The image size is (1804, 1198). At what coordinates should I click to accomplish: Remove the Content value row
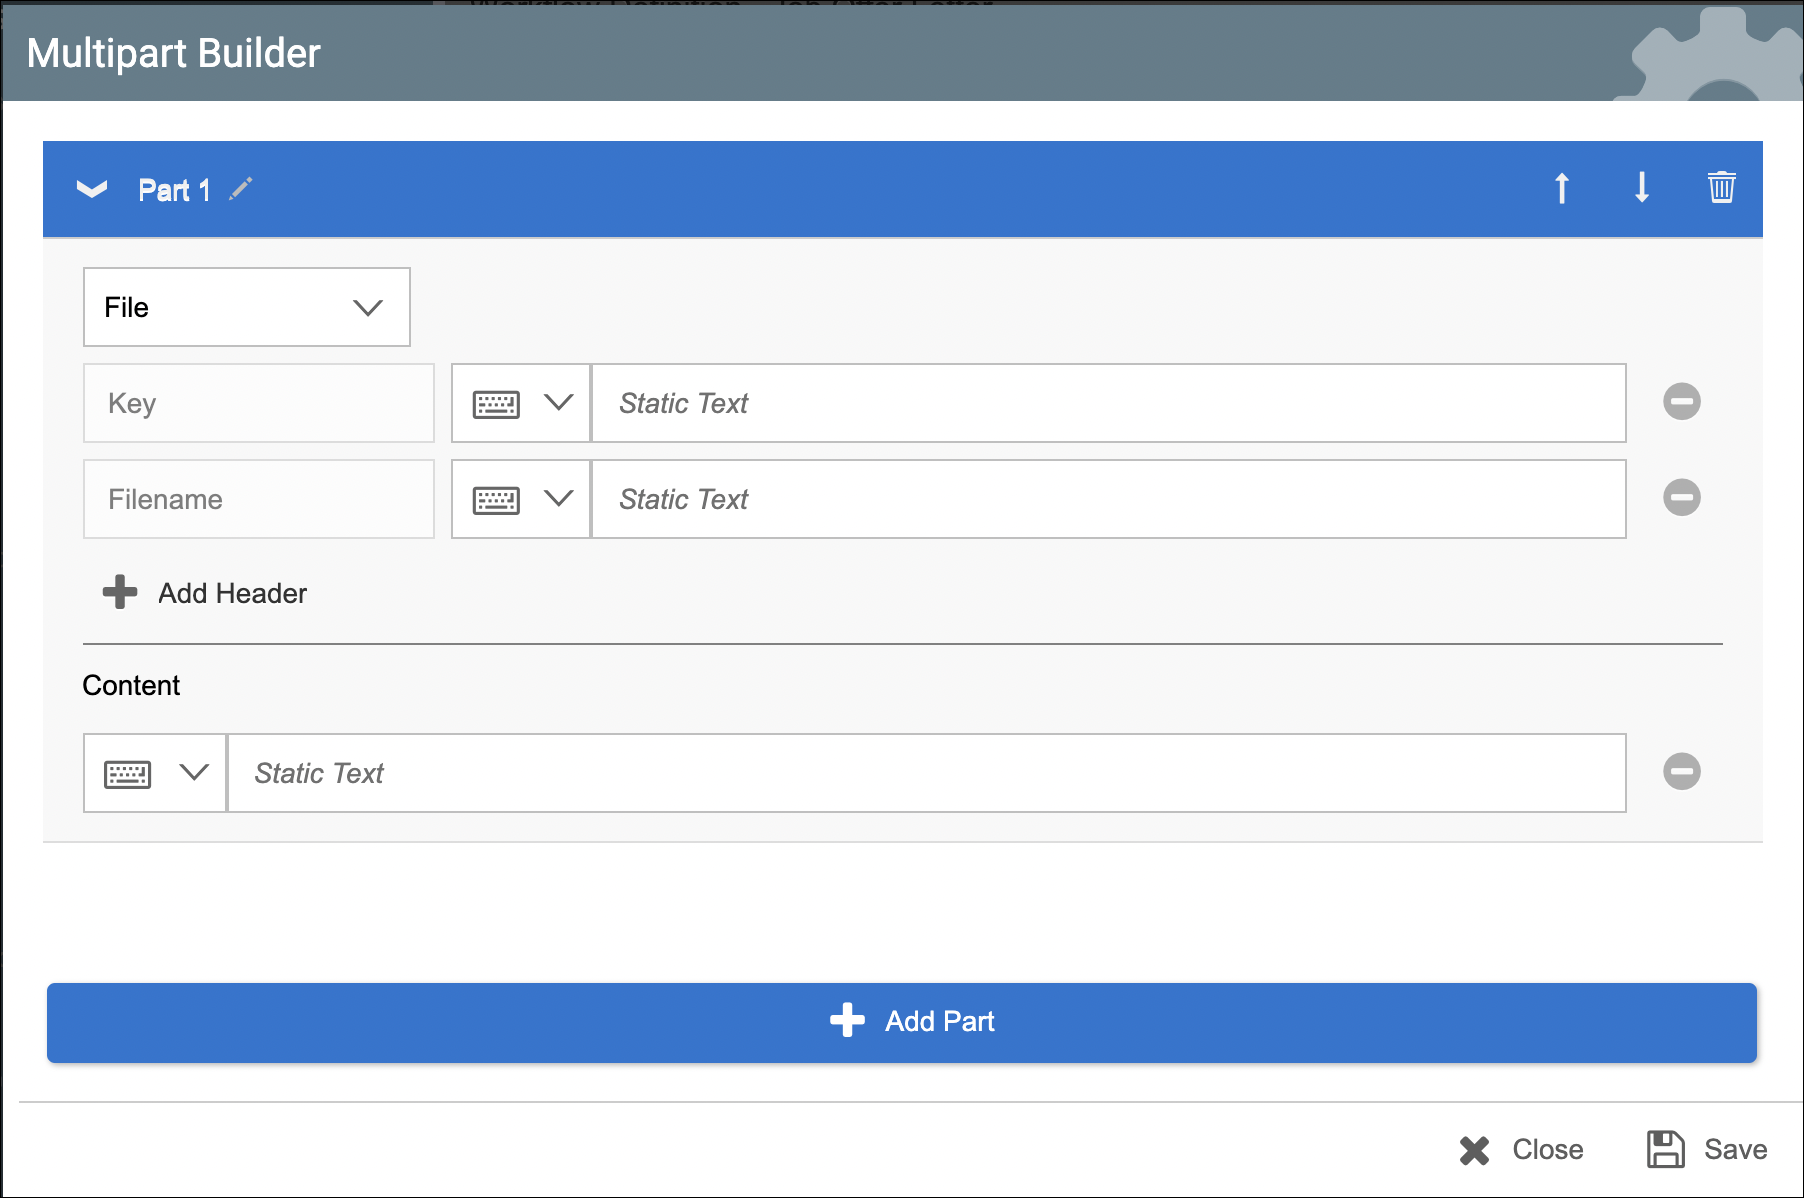tap(1681, 772)
